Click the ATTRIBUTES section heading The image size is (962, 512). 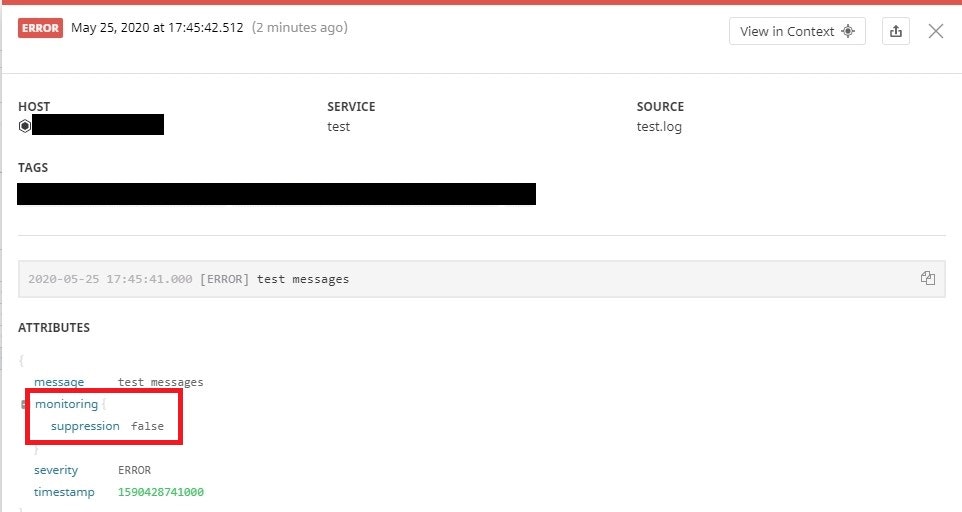54,327
